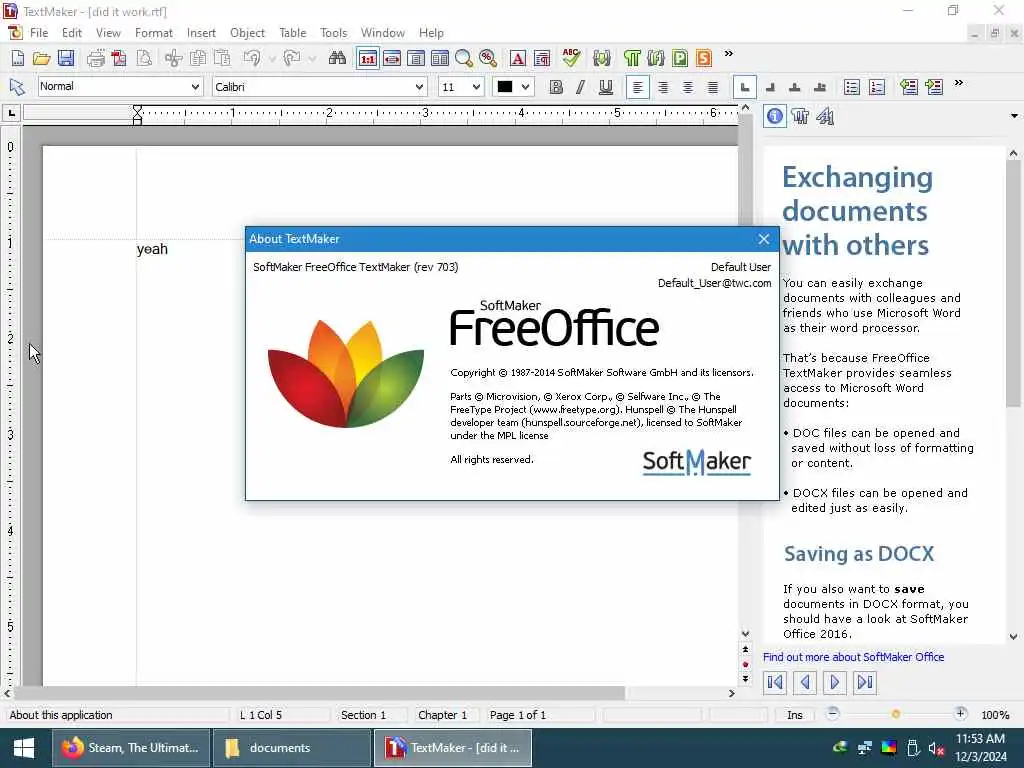Paste clipboard contents with the paste icon
1024x768 pixels.
pos(222,58)
